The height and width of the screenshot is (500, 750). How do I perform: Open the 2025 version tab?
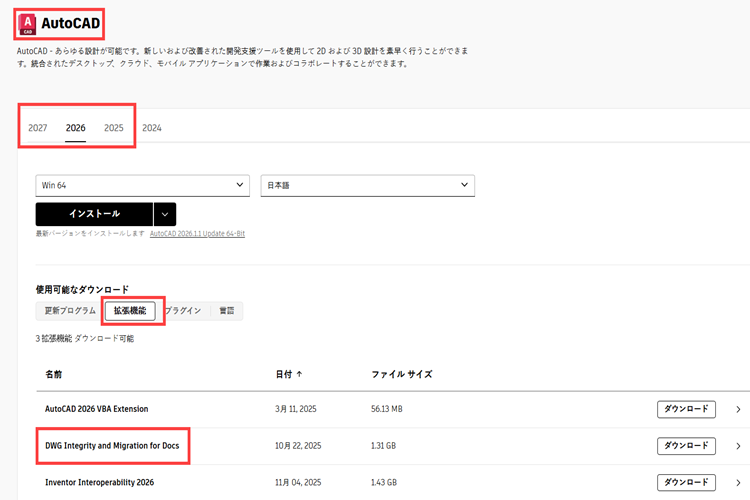114,128
